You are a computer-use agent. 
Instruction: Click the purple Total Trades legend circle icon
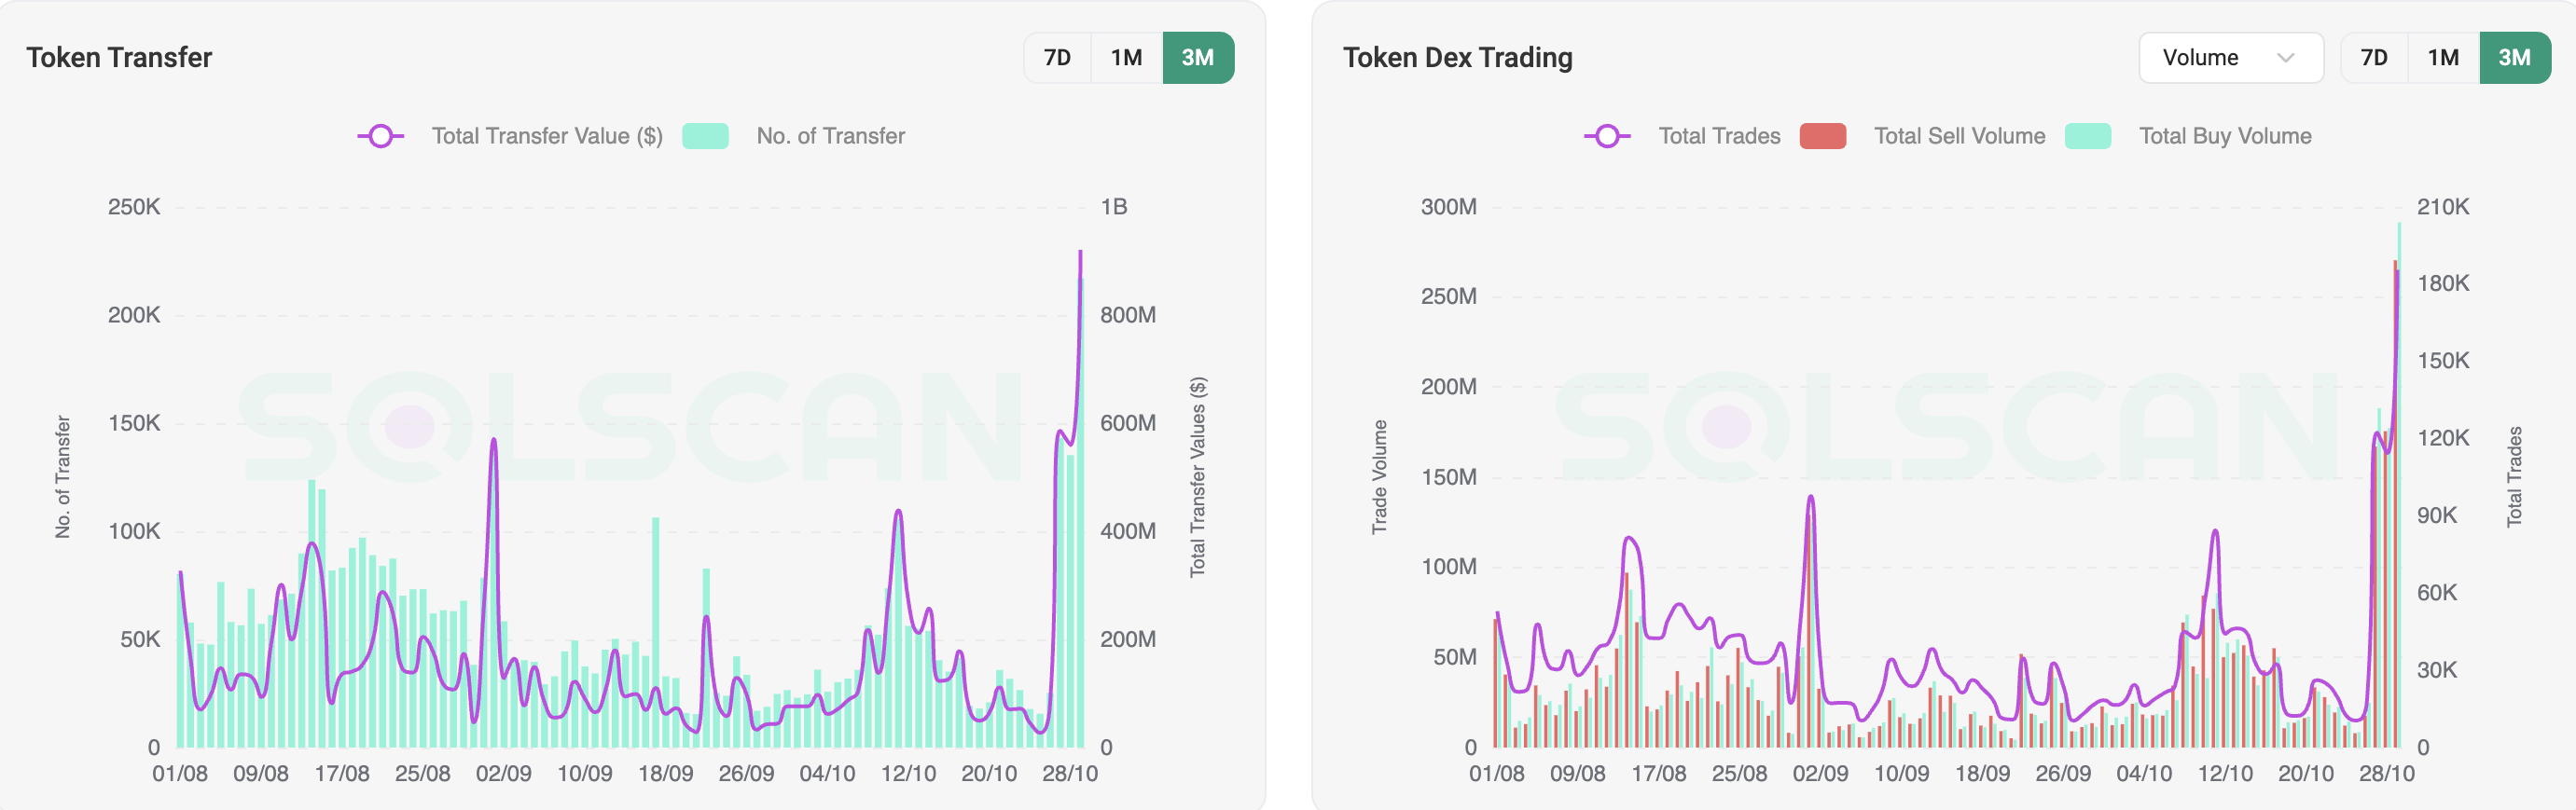(1609, 135)
